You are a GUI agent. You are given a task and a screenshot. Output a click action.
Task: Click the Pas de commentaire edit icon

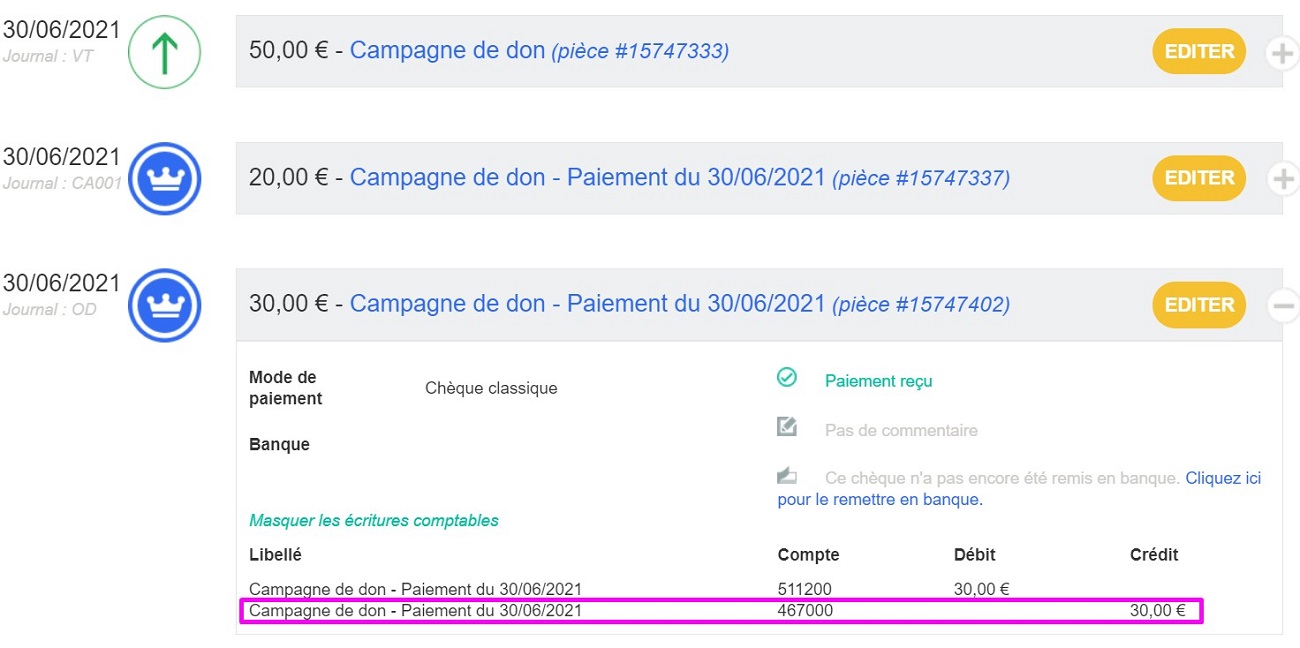tap(787, 427)
